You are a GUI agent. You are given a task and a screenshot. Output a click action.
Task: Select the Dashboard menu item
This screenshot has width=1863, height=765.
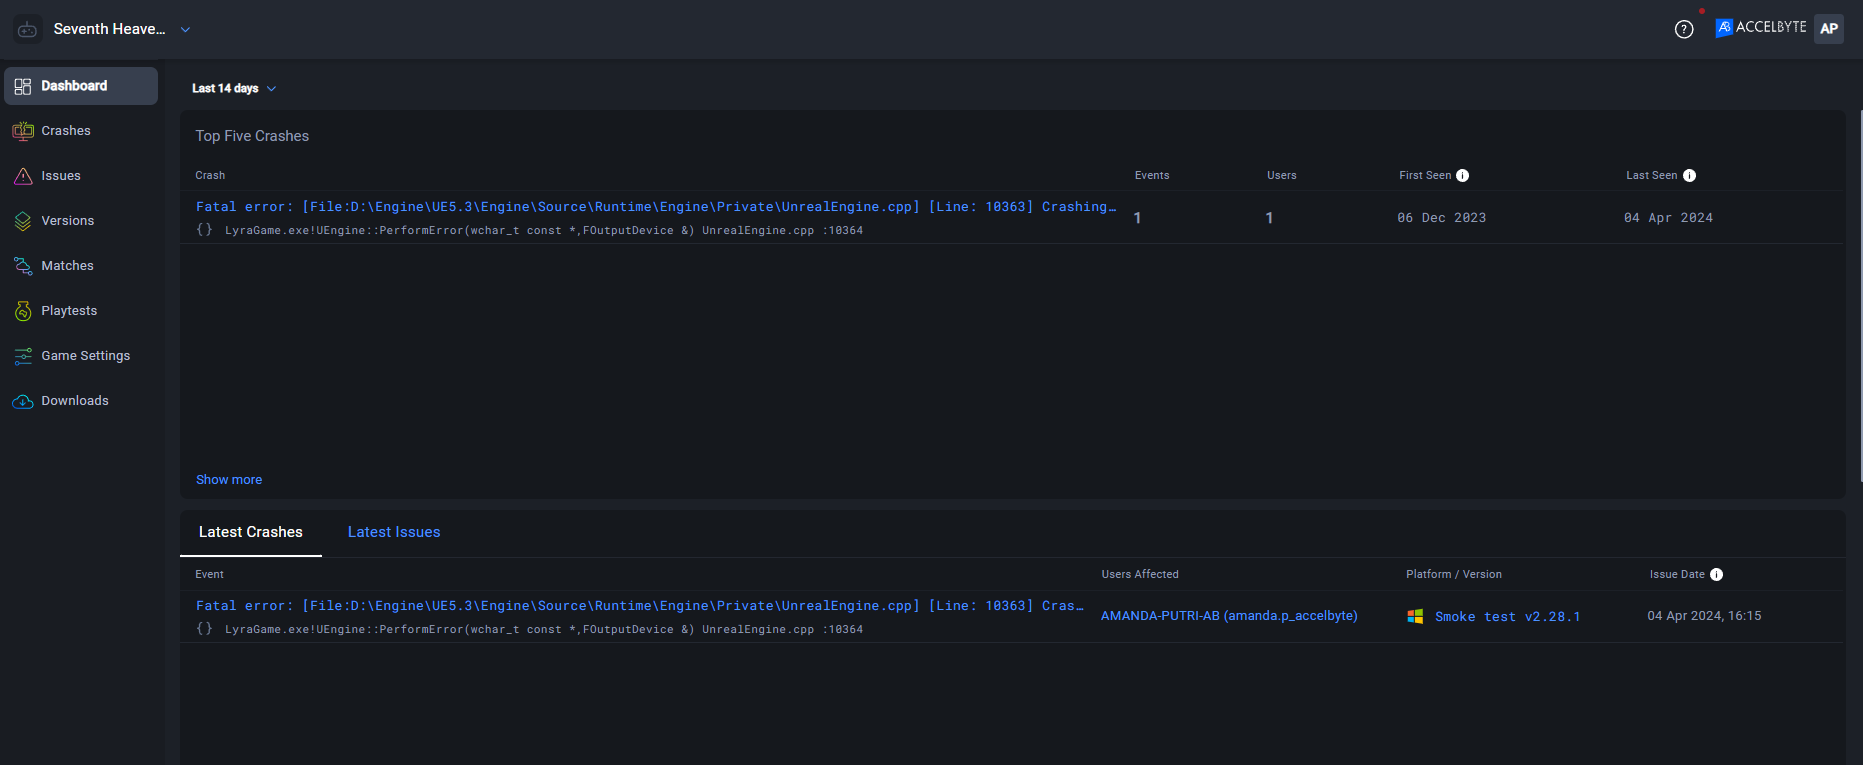pyautogui.click(x=81, y=86)
